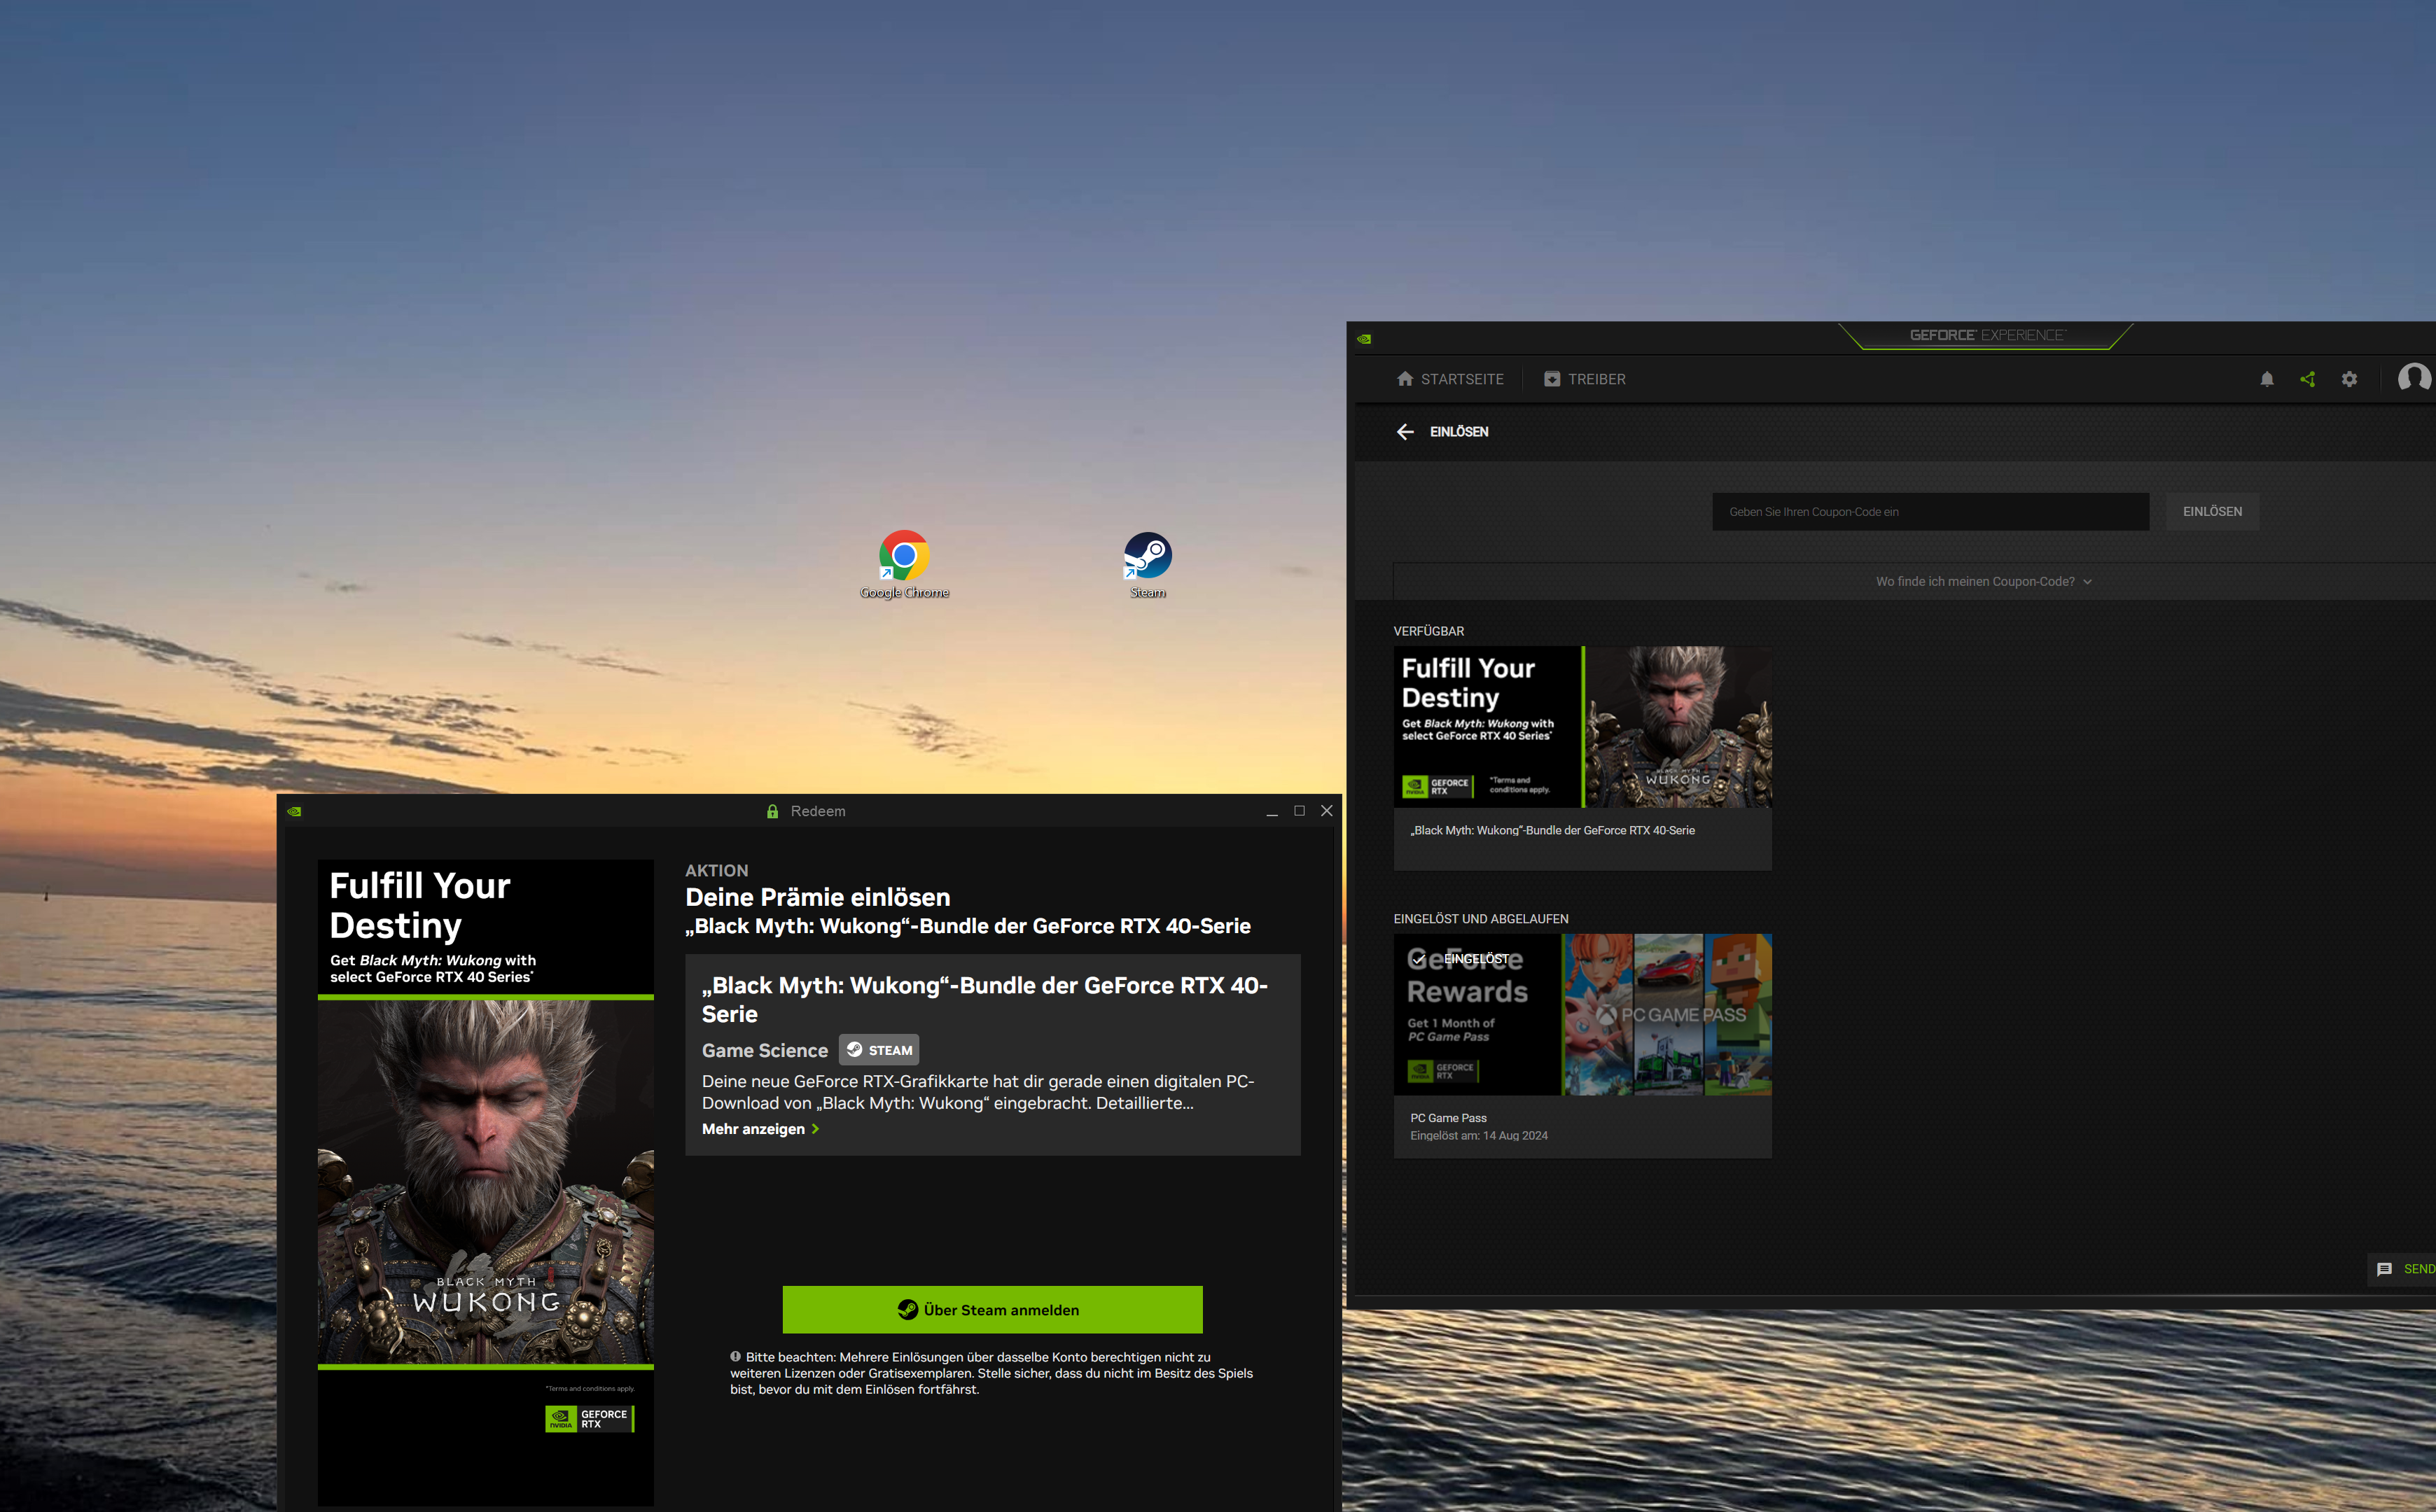
Task: Click the coupon code input field
Action: click(x=1930, y=512)
